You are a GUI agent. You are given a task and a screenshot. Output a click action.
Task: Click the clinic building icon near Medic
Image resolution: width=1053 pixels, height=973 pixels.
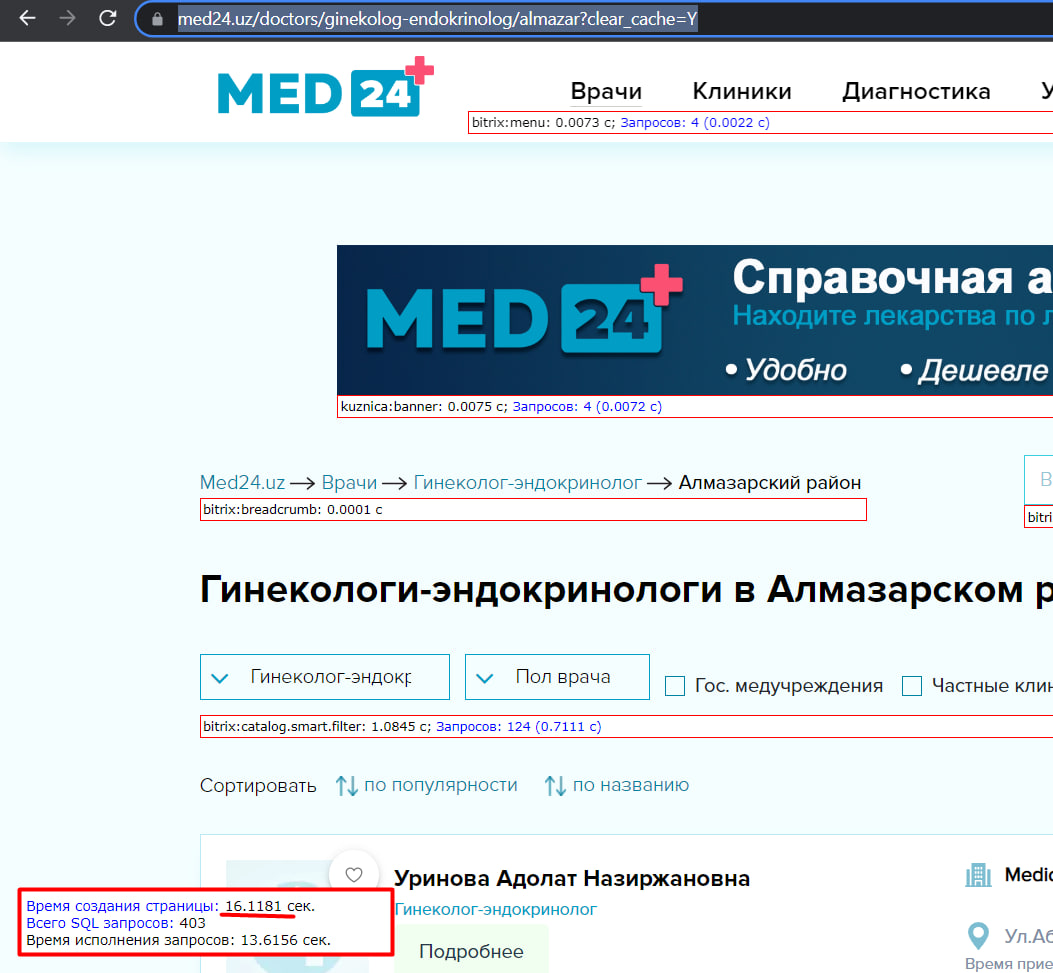point(978,875)
